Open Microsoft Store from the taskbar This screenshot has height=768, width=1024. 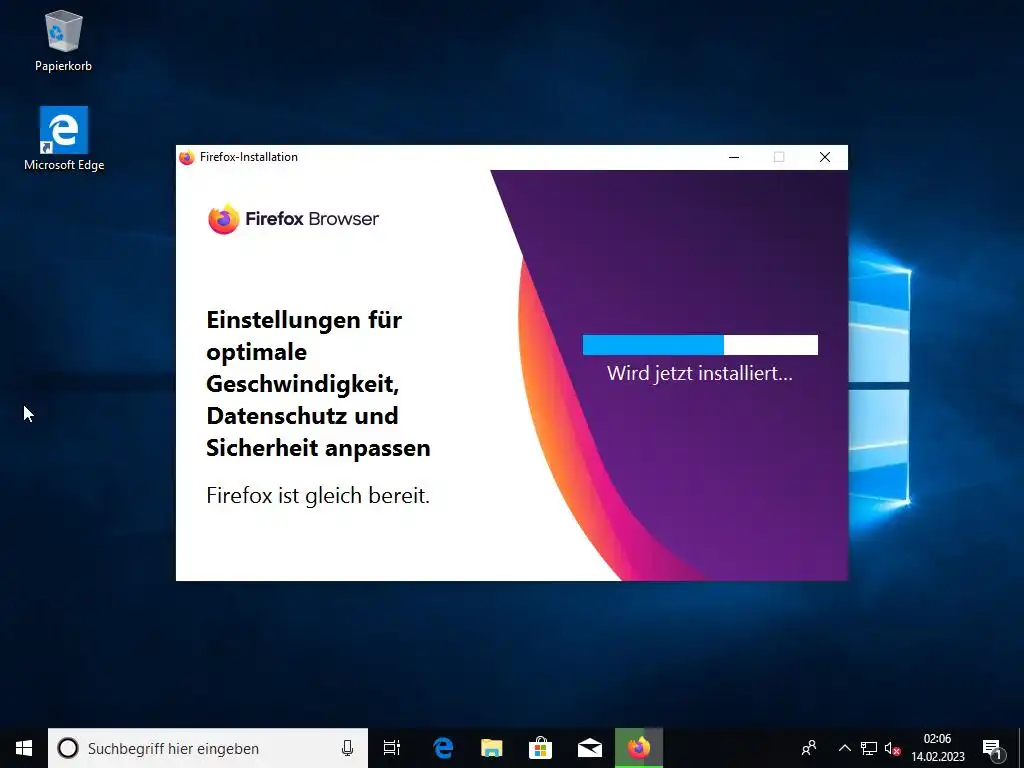[x=541, y=748]
